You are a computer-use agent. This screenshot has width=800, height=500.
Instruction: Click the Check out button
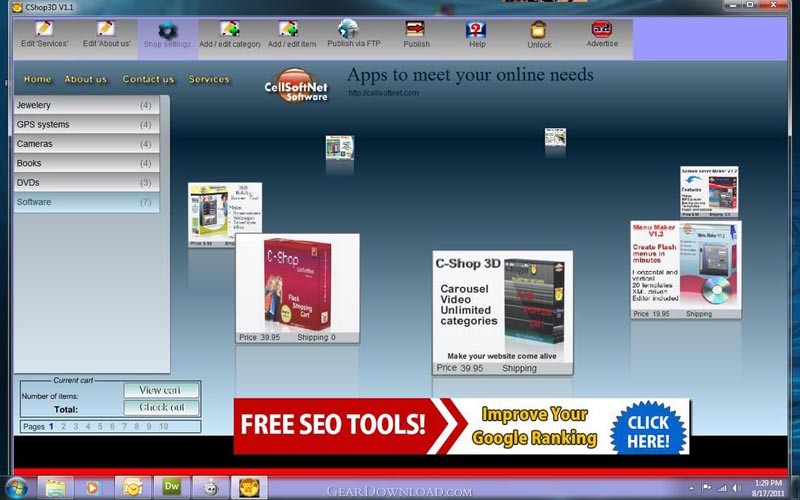pyautogui.click(x=161, y=408)
